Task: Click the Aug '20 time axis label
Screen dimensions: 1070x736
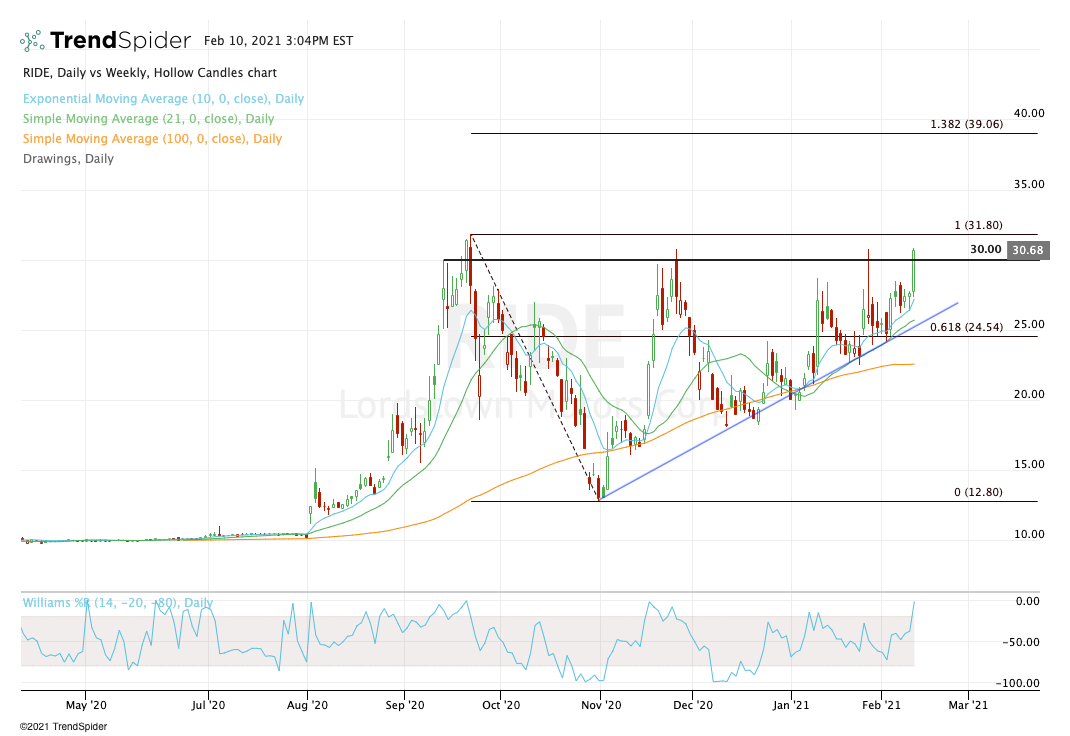Action: pos(308,704)
